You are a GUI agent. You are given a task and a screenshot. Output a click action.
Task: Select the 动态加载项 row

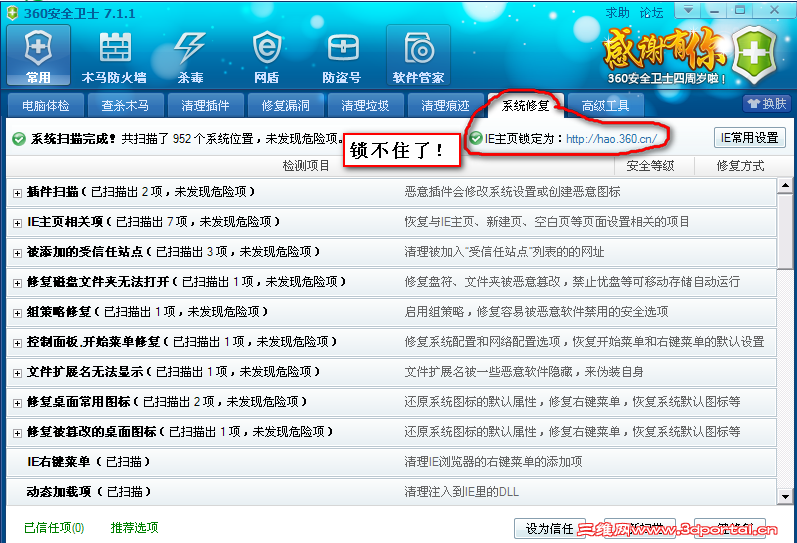[x=391, y=492]
